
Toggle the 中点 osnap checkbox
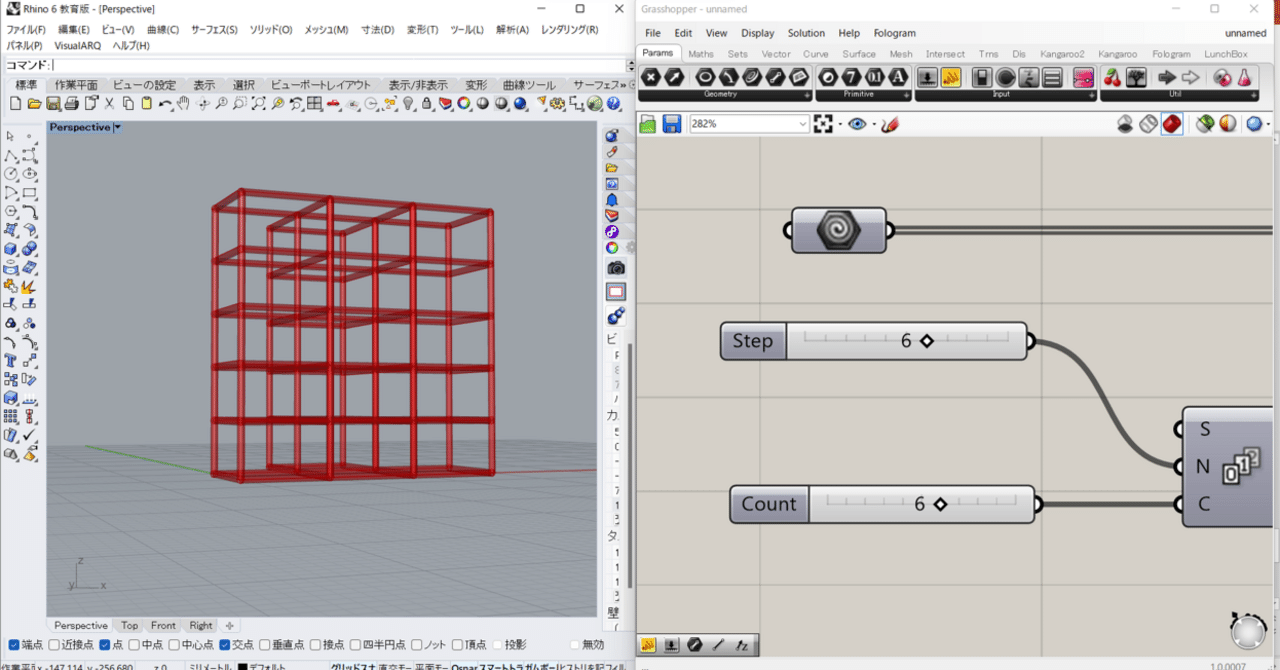click(132, 645)
